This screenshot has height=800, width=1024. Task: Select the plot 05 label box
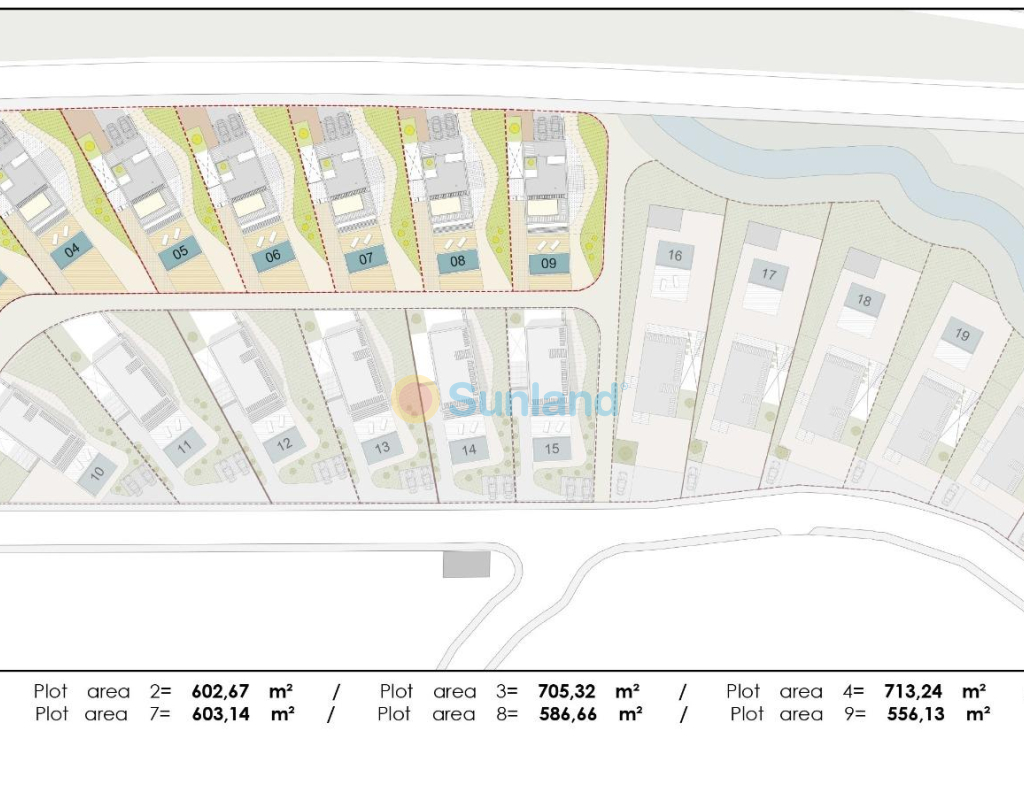coord(180,252)
